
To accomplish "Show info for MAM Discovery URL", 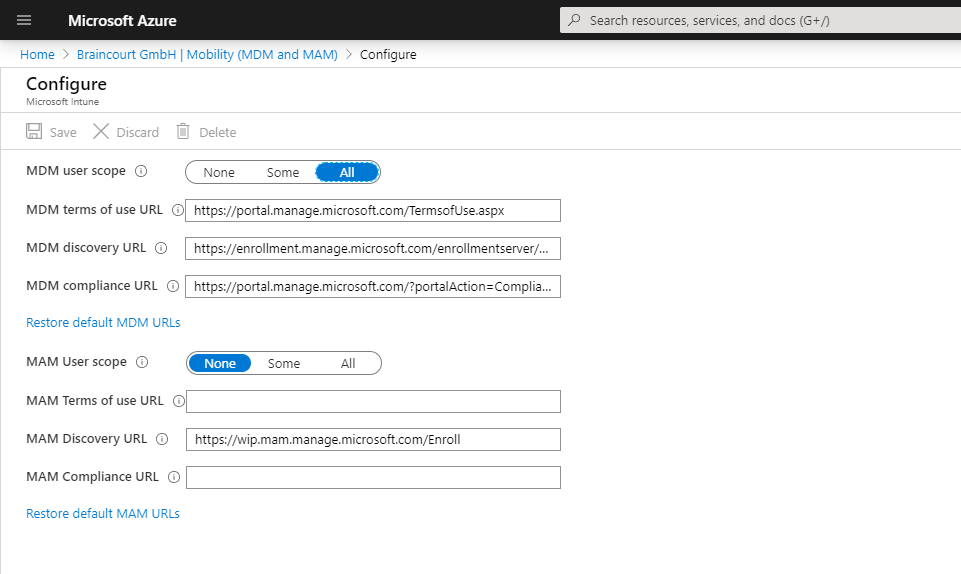I will click(x=162, y=439).
